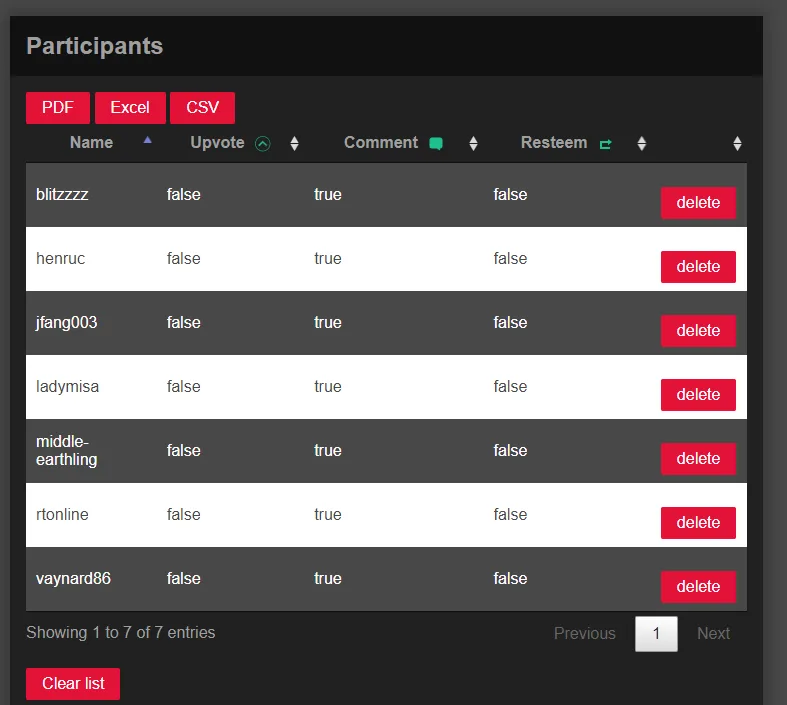Image resolution: width=787 pixels, height=705 pixels.
Task: Download the list as CSV
Action: coord(202,107)
